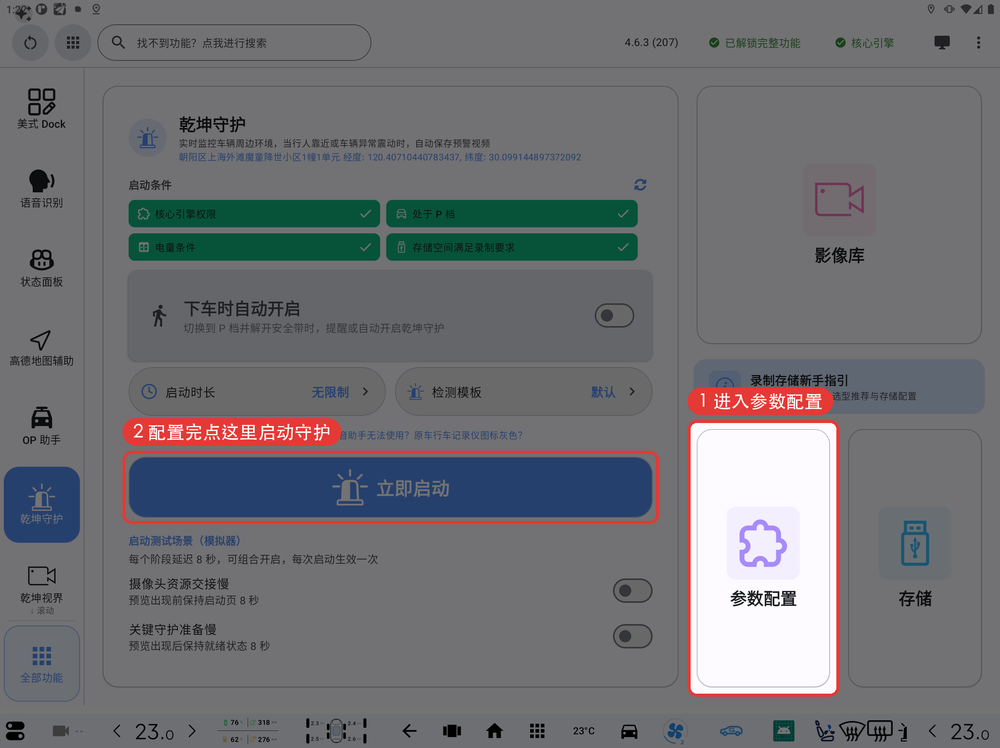The height and width of the screenshot is (748, 1000).
Task: Click the 核心引擎 status label
Action: tap(864, 43)
